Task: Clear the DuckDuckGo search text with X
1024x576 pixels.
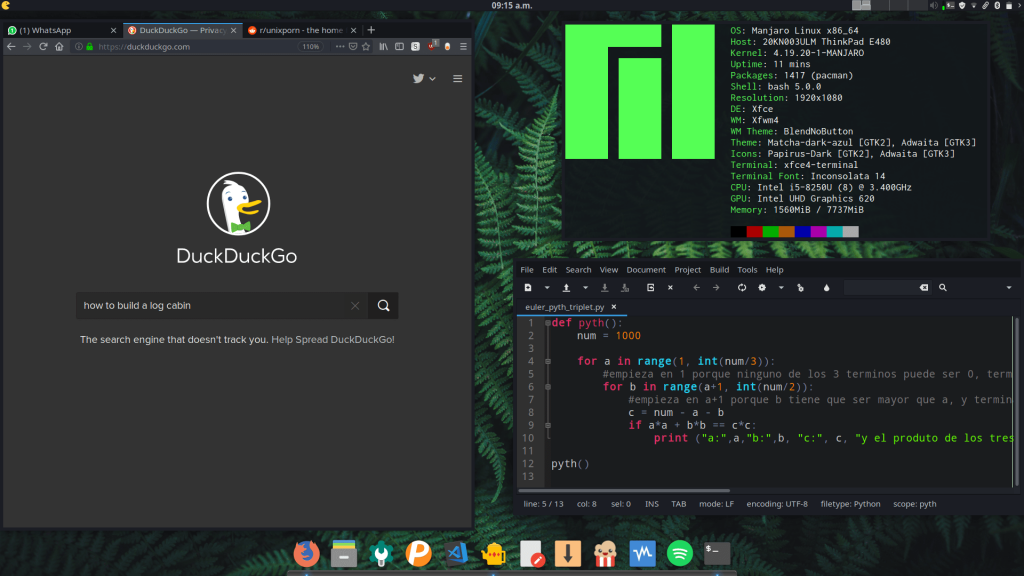Action: tap(355, 306)
